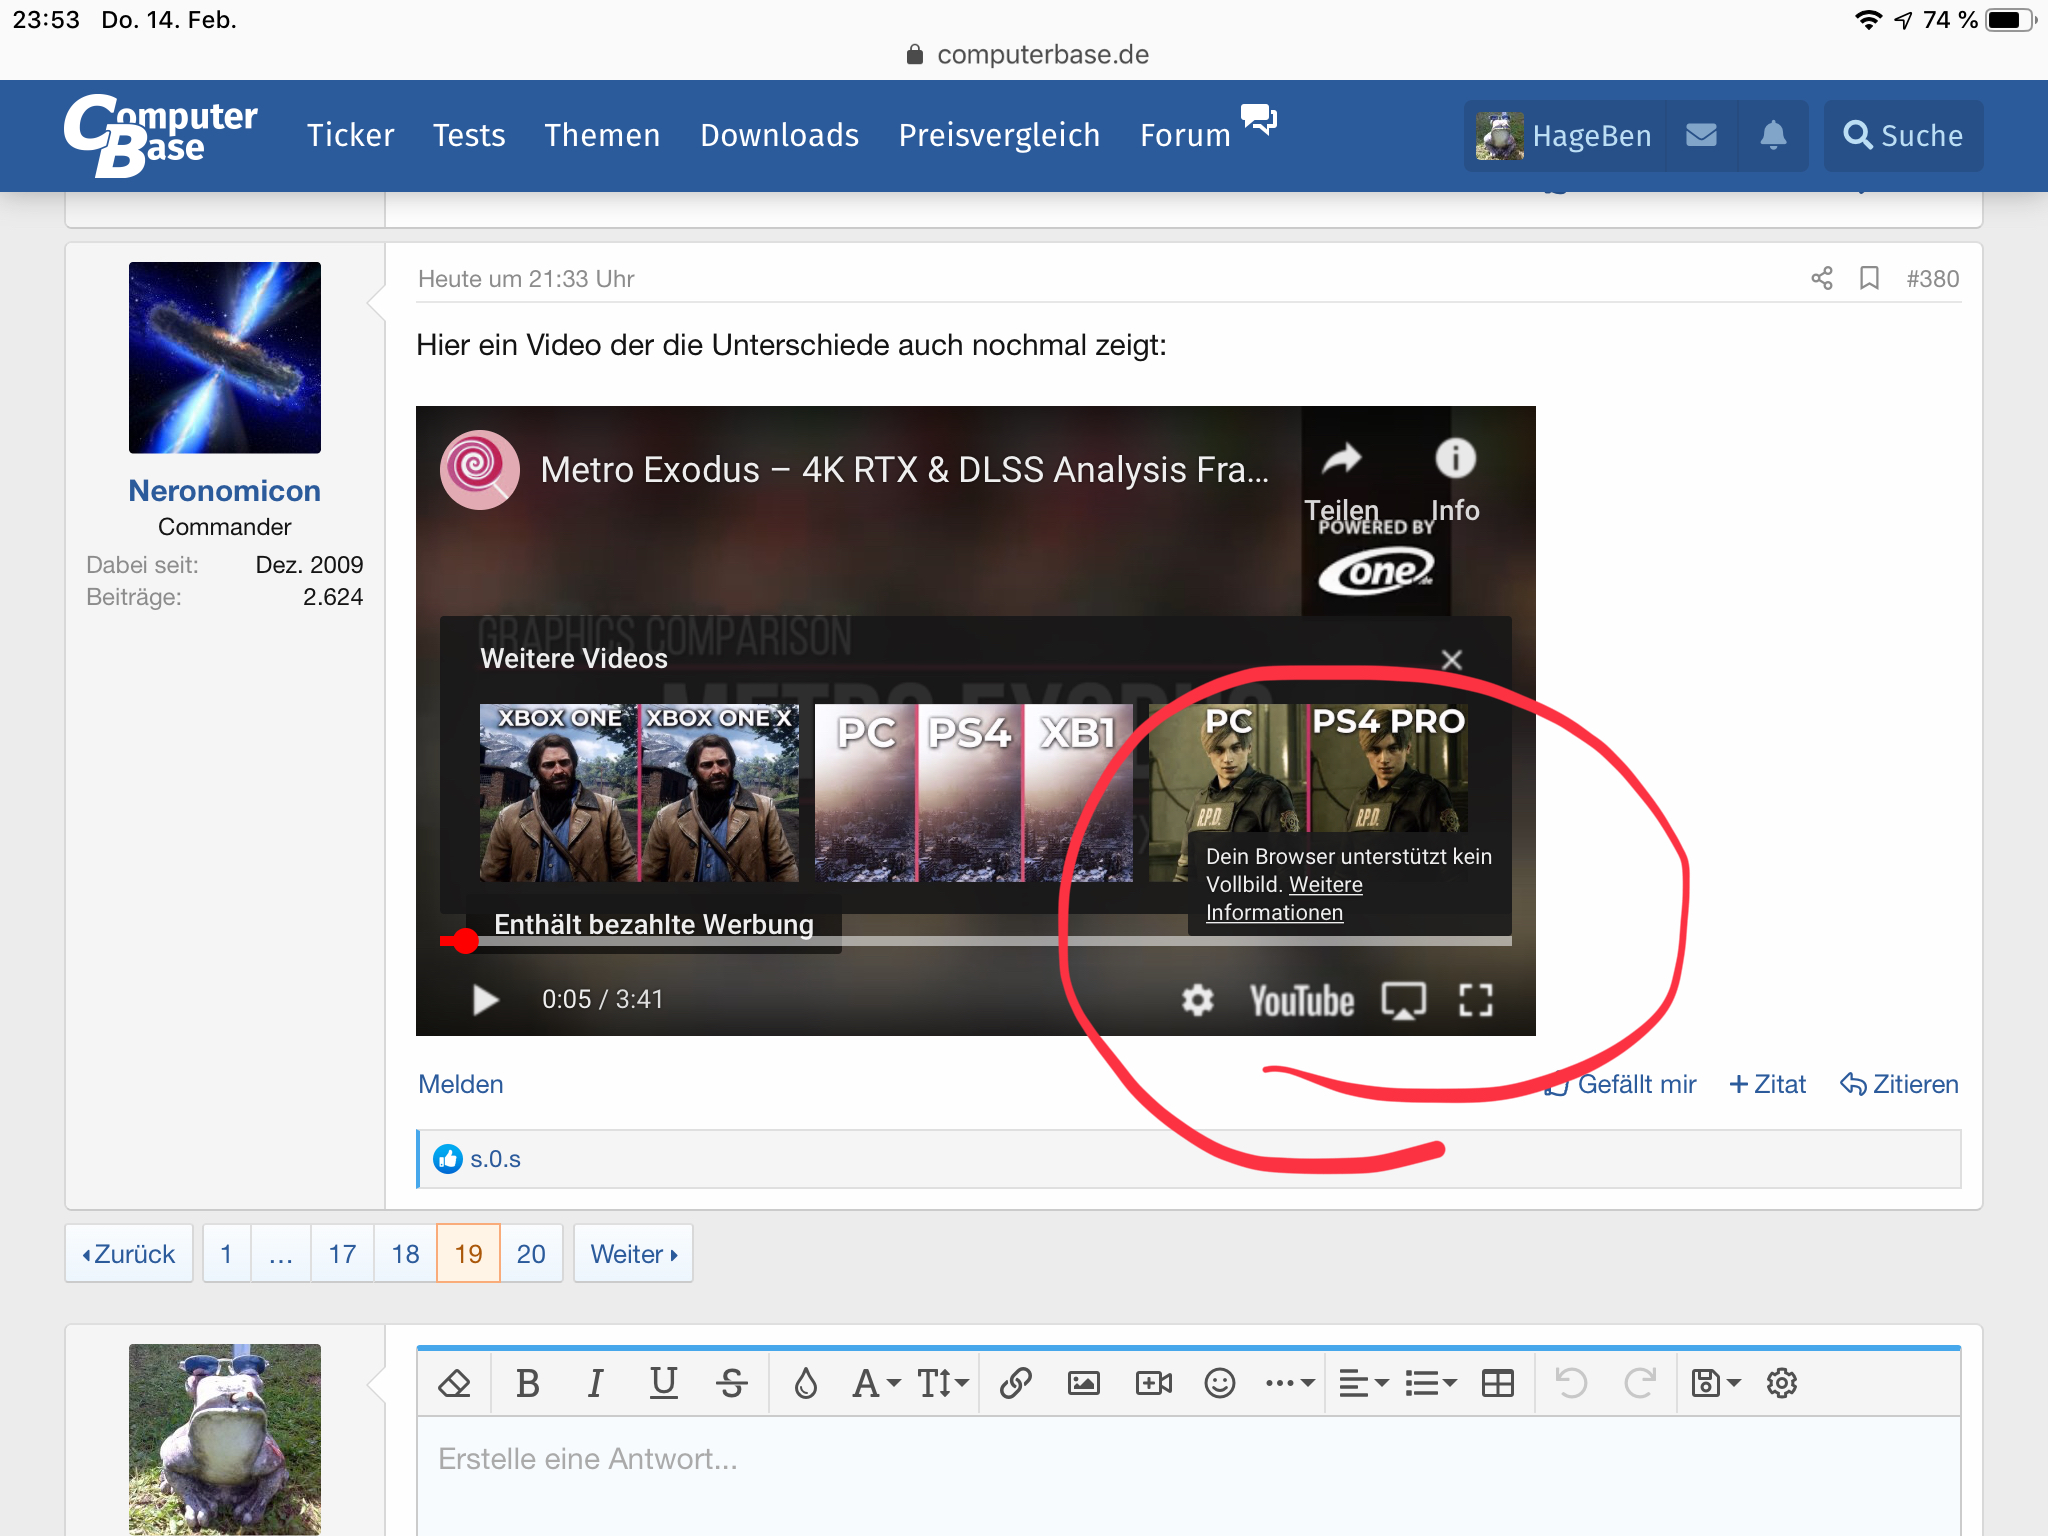This screenshot has width=2048, height=1536.
Task: Select the PC PS4 XB1 comparison thumbnail
Action: tap(974, 793)
